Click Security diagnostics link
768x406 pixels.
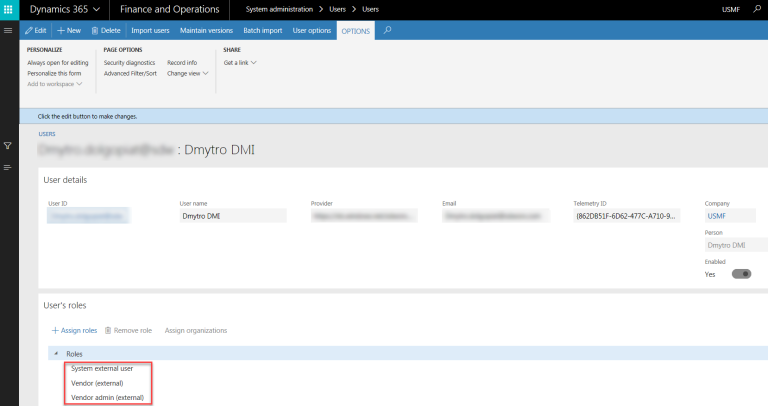pos(129,63)
